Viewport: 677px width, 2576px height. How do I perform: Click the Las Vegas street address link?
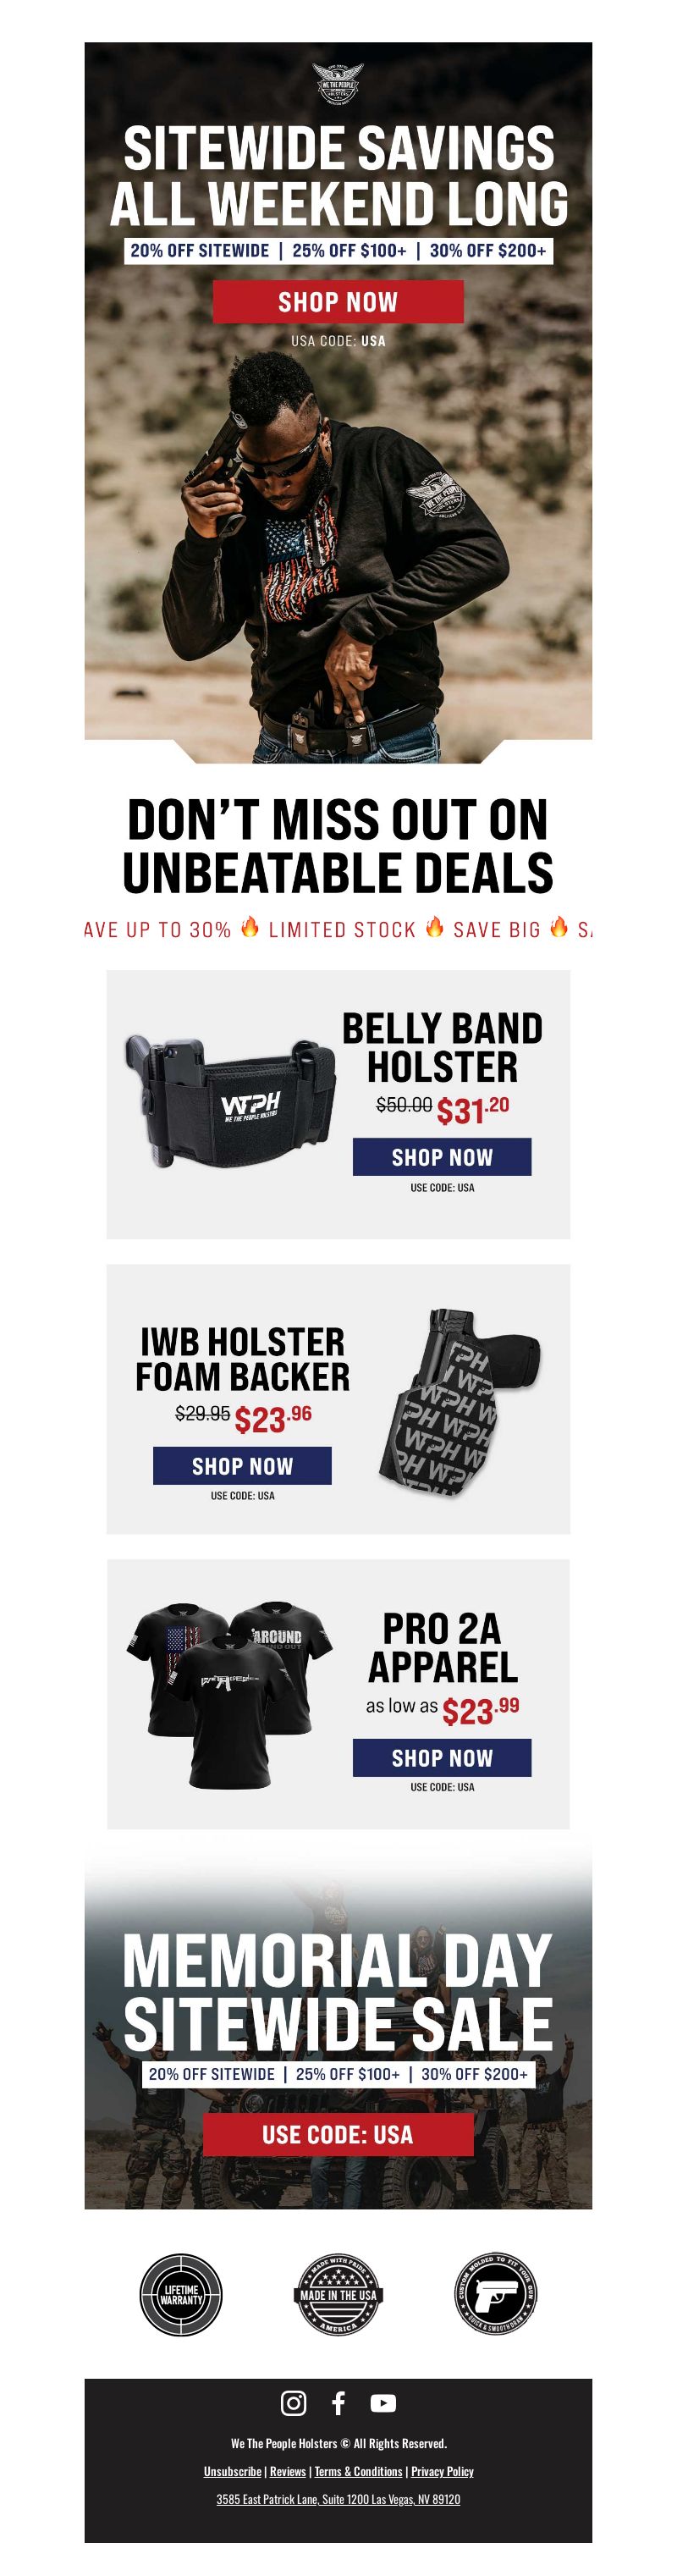pyautogui.click(x=338, y=2499)
